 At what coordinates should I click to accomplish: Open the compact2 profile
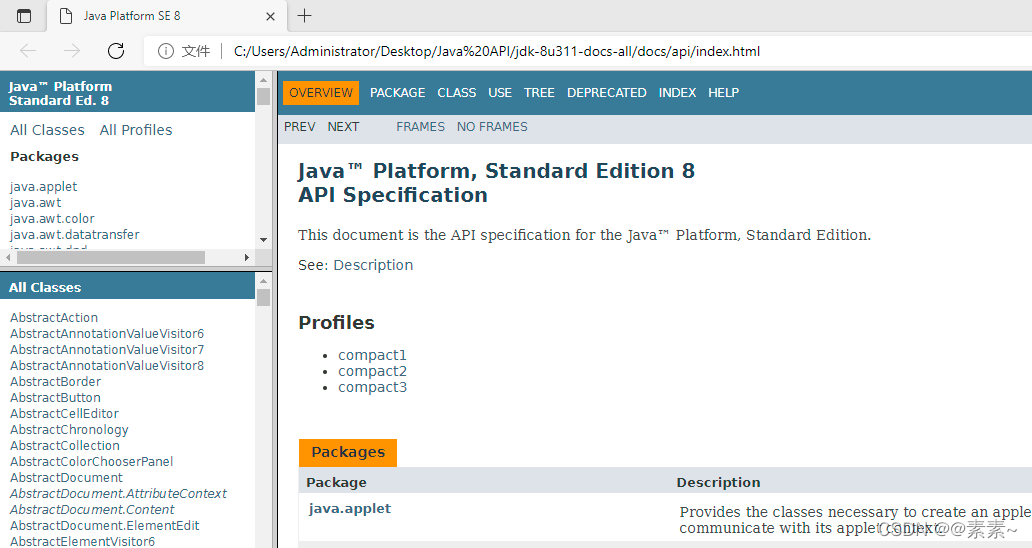(373, 371)
